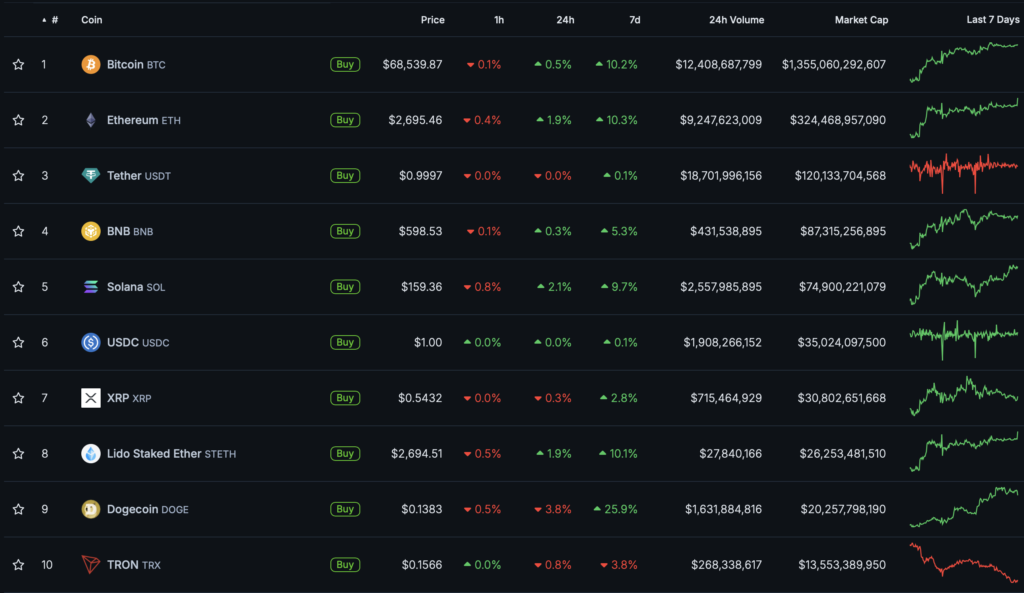Screen dimensions: 1024x593
Task: Click the BNB coin logo icon
Action: [91, 231]
